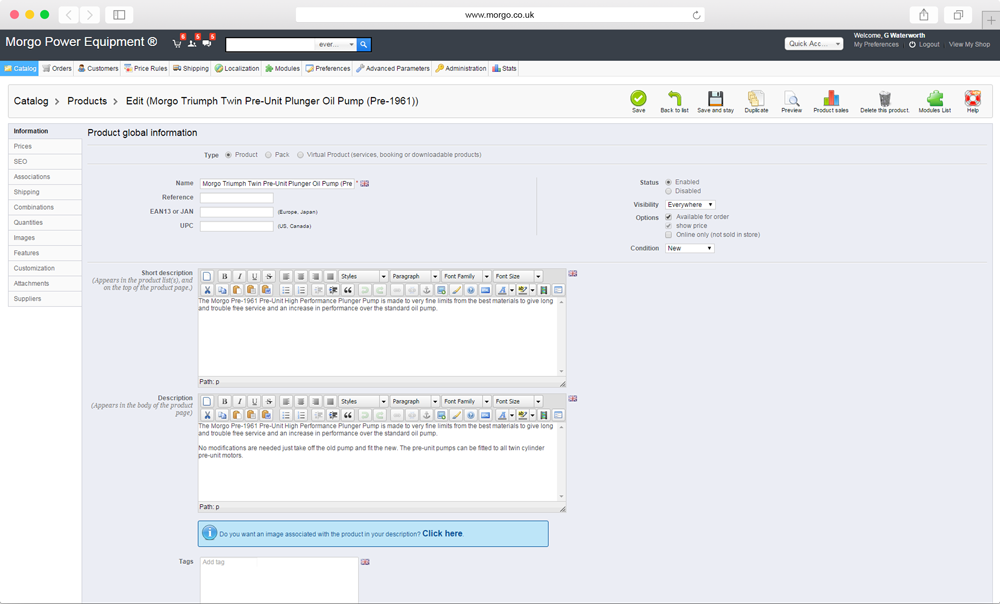Select the Virtual Product type radio button

tap(300, 155)
